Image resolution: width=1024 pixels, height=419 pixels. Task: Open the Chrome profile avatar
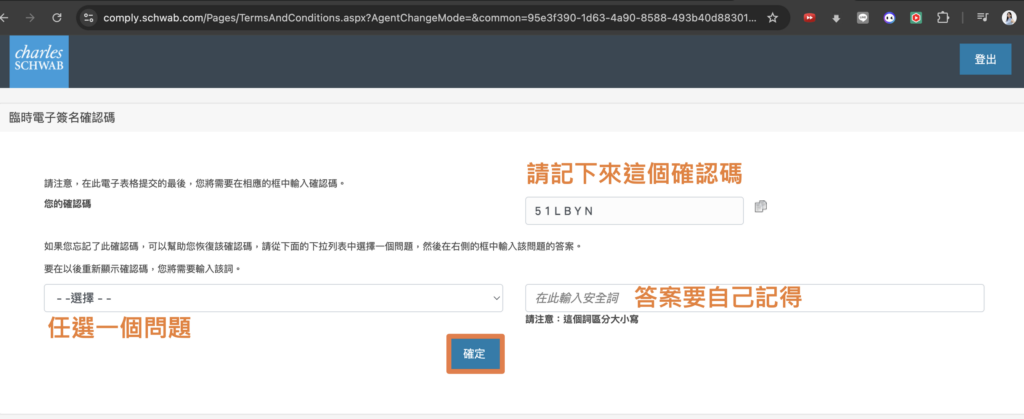pyautogui.click(x=1009, y=18)
